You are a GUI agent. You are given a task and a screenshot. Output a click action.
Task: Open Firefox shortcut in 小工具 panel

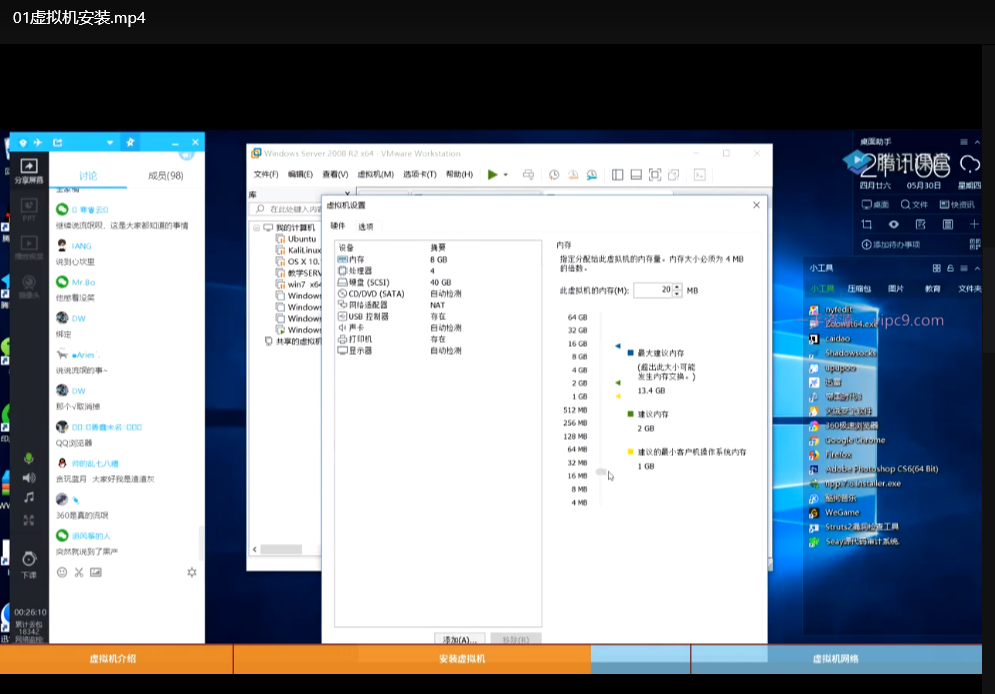[x=830, y=455]
